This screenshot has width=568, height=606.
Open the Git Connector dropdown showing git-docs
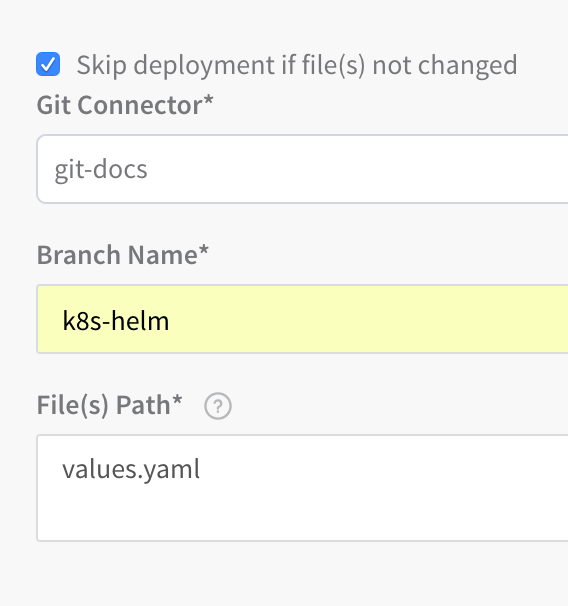click(x=302, y=169)
